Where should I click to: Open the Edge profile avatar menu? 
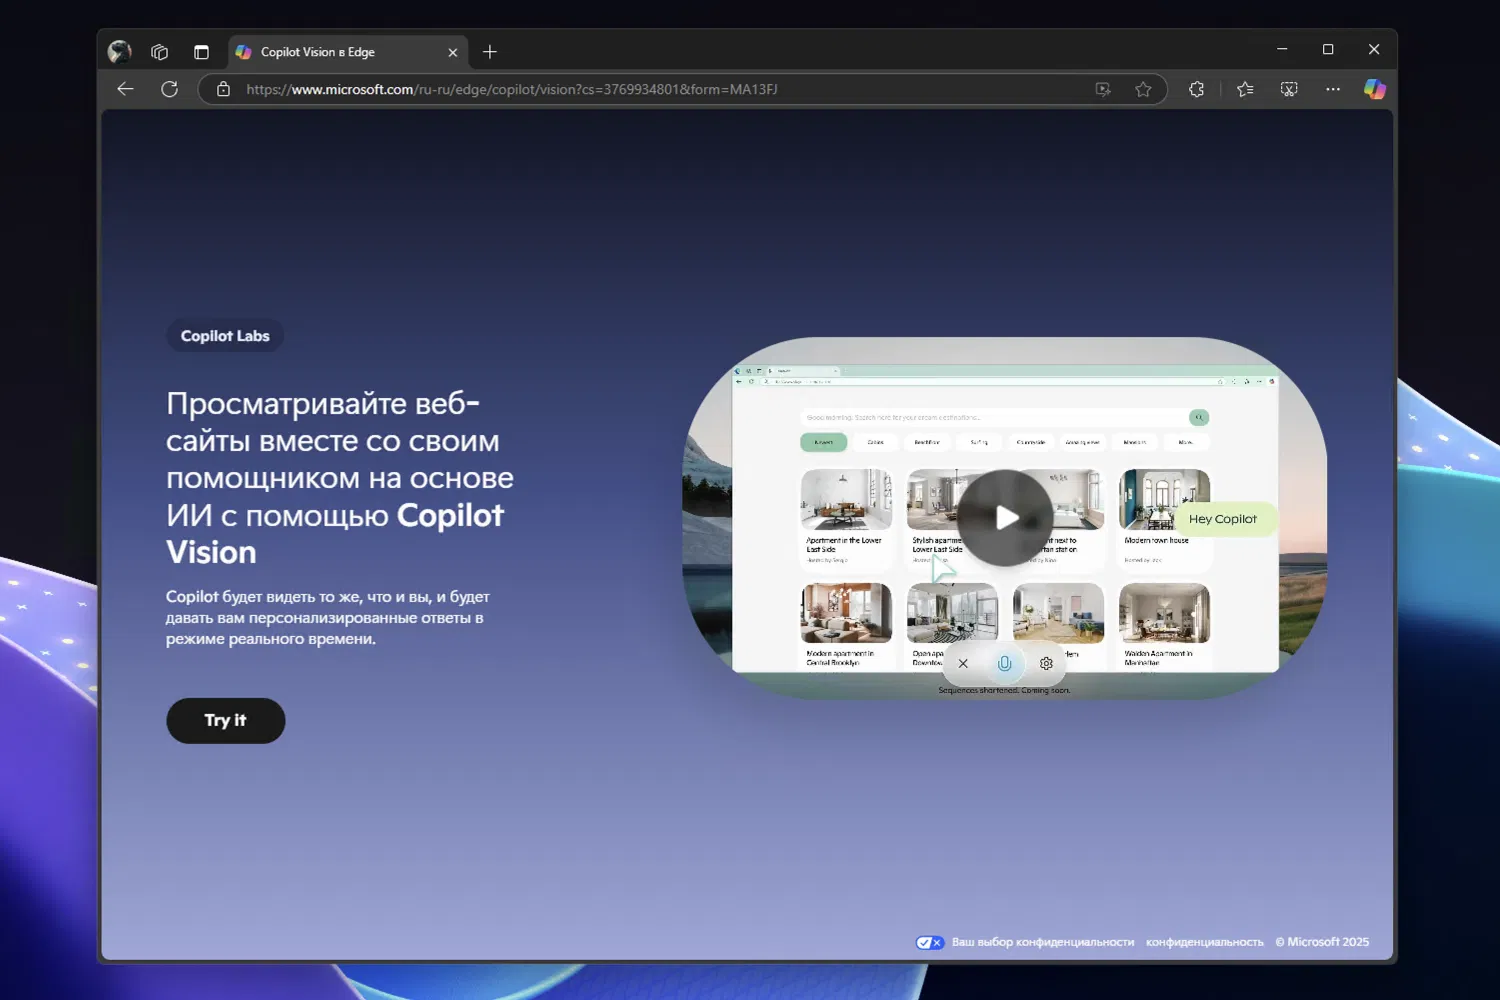pos(120,52)
